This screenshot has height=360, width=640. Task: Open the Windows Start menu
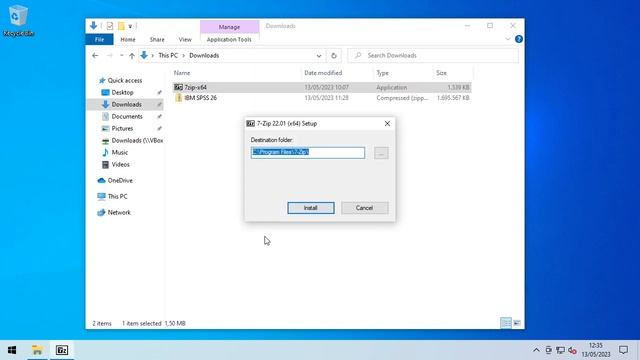[x=12, y=350]
